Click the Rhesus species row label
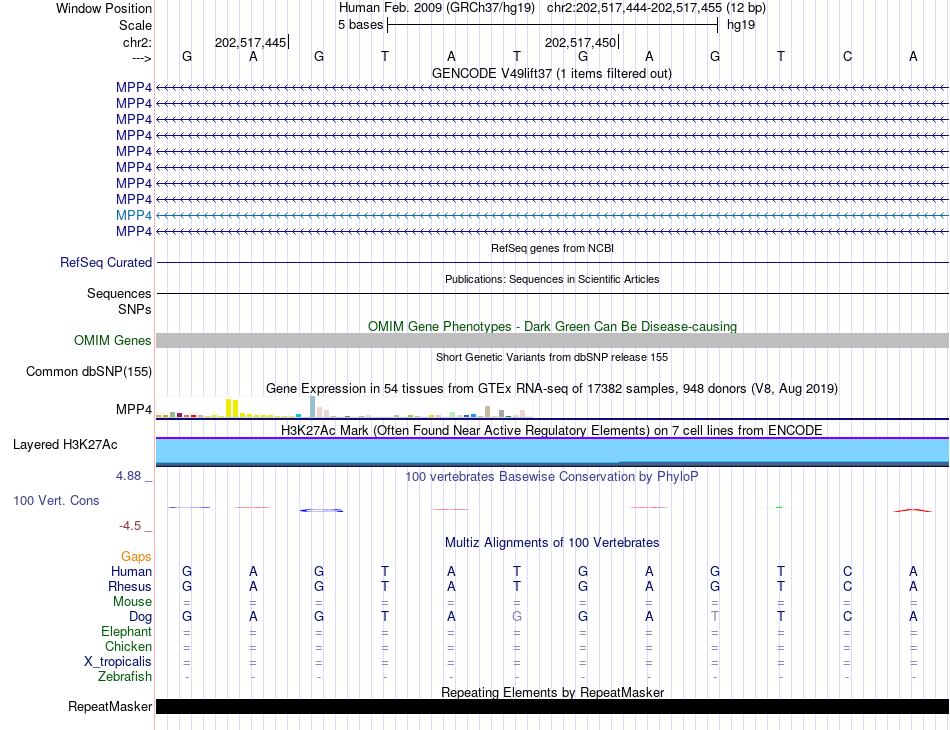The height and width of the screenshot is (730, 950). (x=130, y=586)
